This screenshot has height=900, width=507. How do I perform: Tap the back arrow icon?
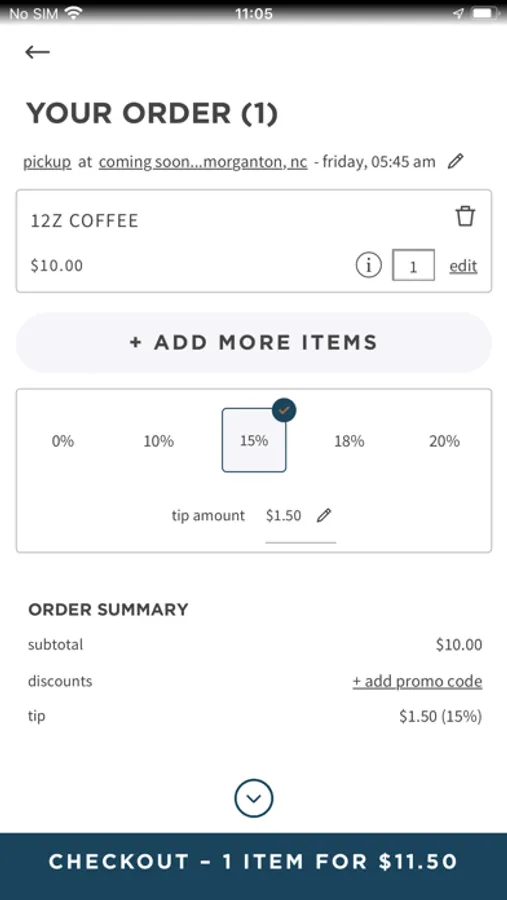click(37, 52)
